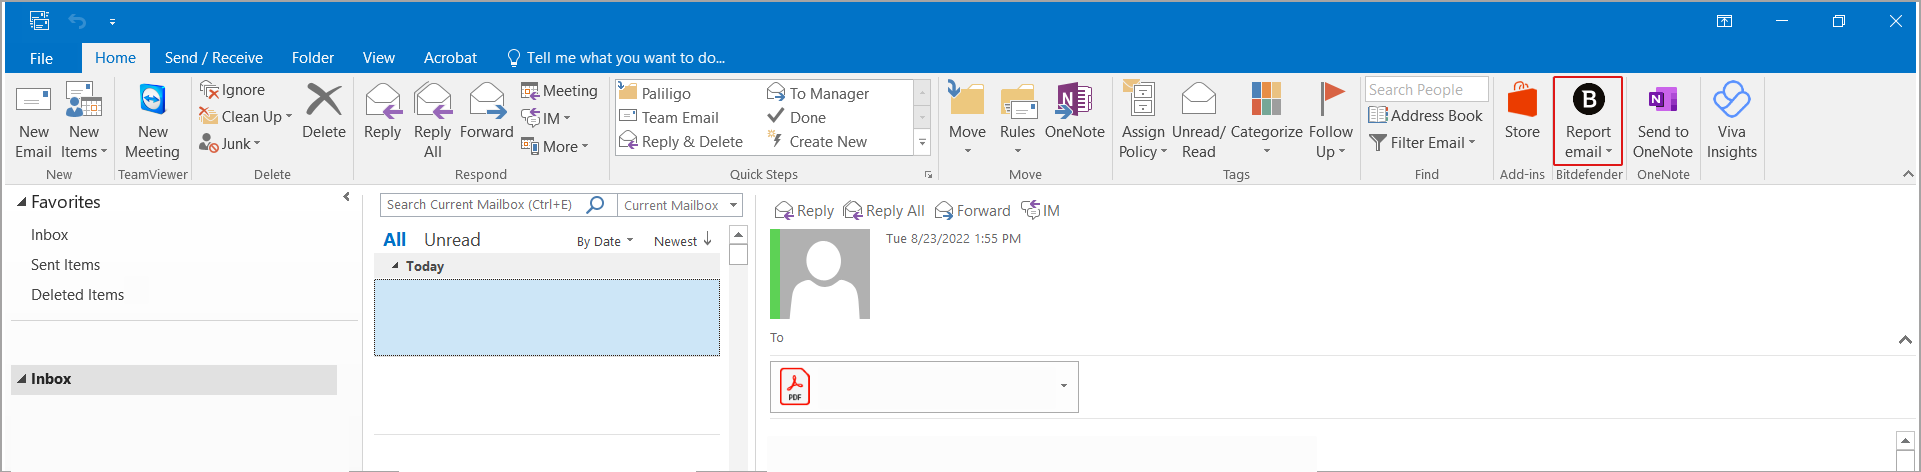Click the Search People field
This screenshot has height=472, width=1921.
click(x=1425, y=90)
